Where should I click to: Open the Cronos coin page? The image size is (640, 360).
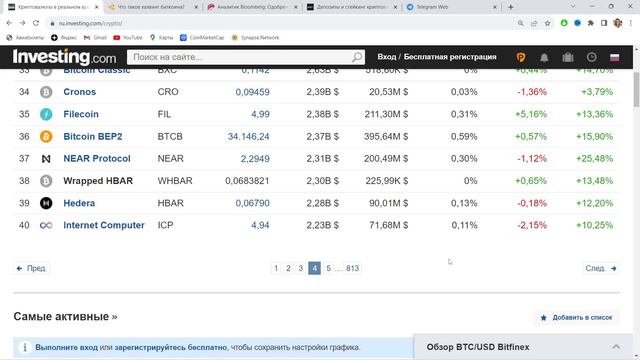80,92
